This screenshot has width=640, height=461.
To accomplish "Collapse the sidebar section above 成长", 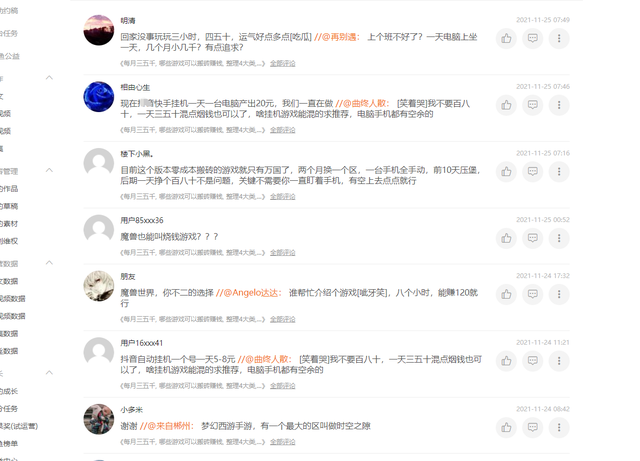I will [x=49, y=372].
